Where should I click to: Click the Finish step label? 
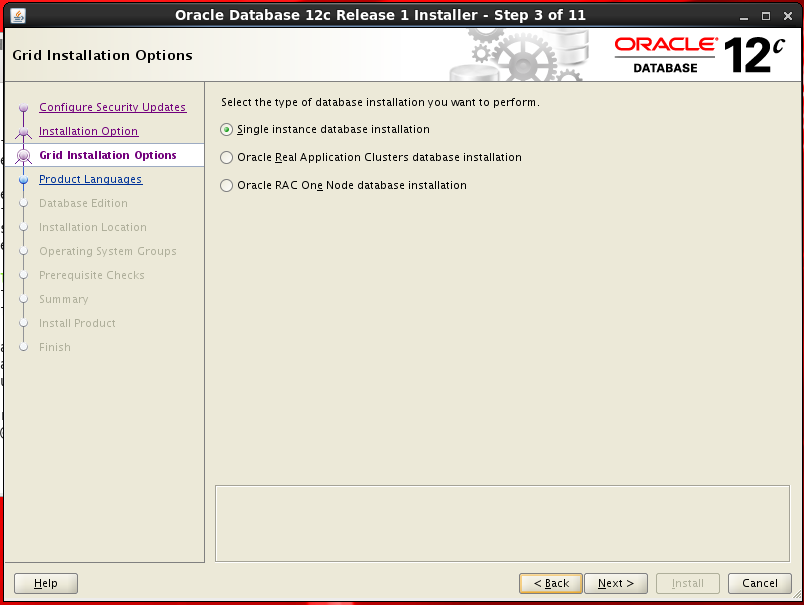[x=55, y=347]
